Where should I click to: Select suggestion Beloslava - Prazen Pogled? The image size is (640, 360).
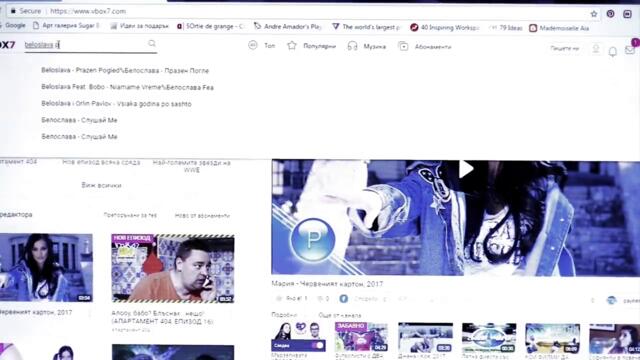coord(125,71)
